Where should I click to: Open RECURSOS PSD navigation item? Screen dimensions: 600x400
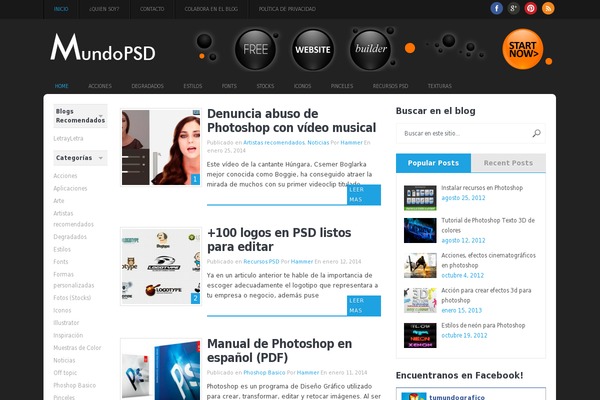click(390, 86)
